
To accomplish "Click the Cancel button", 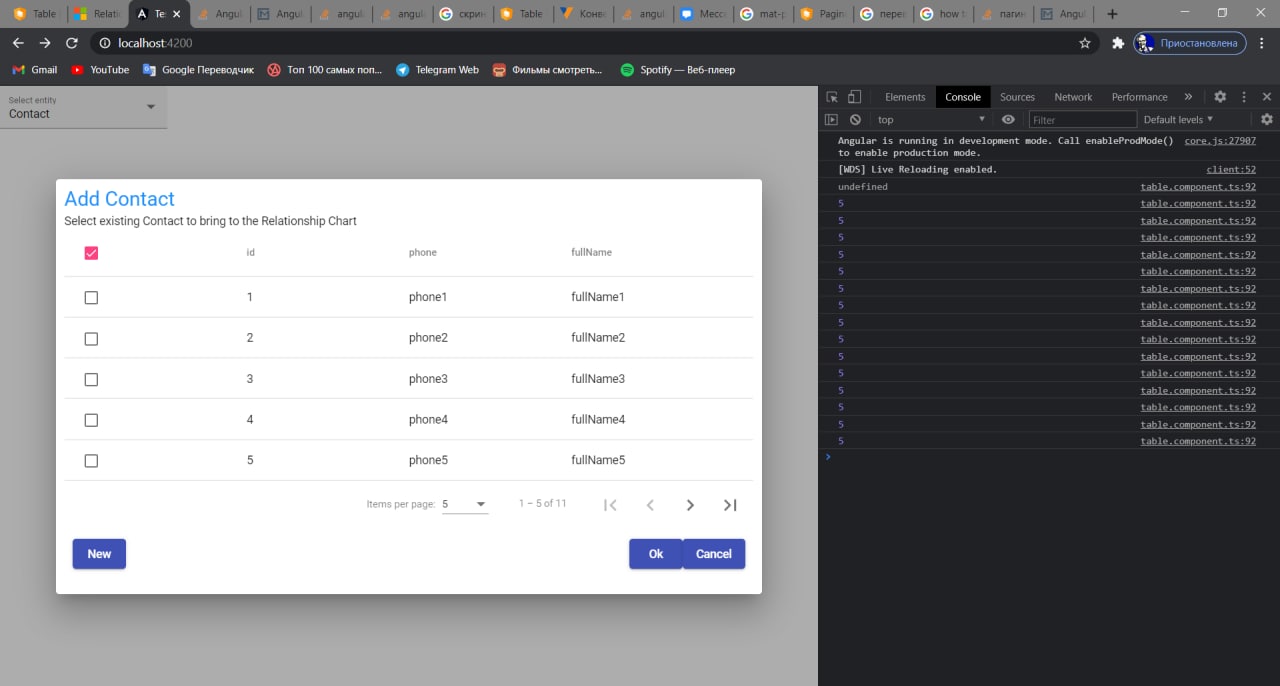I will point(714,554).
